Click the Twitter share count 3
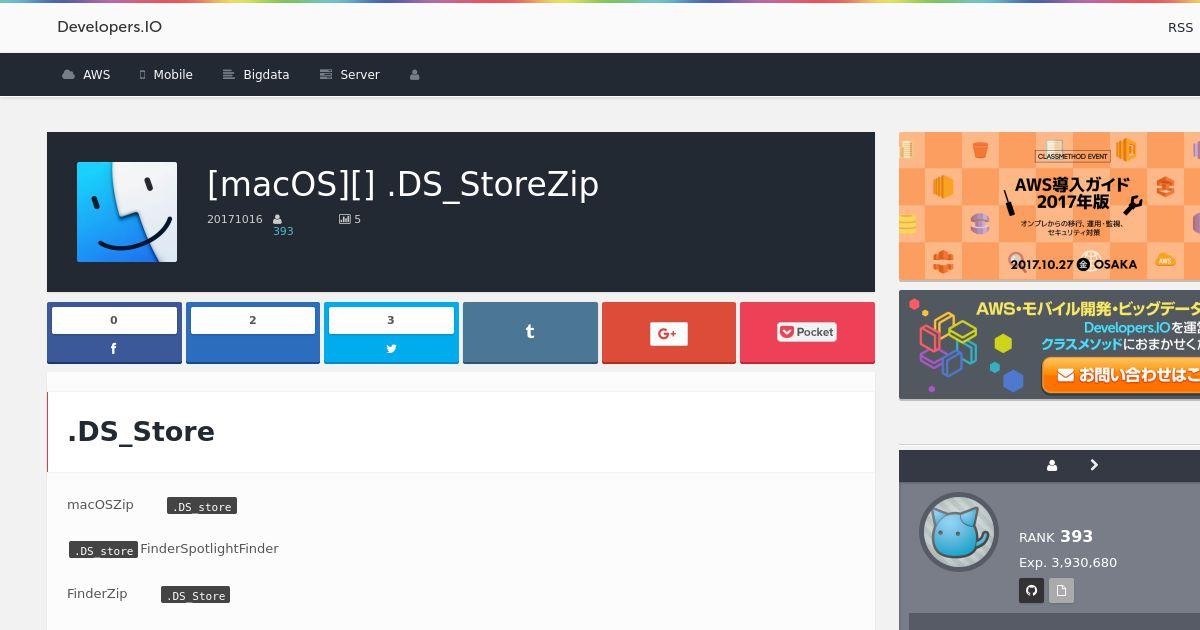 click(x=391, y=320)
